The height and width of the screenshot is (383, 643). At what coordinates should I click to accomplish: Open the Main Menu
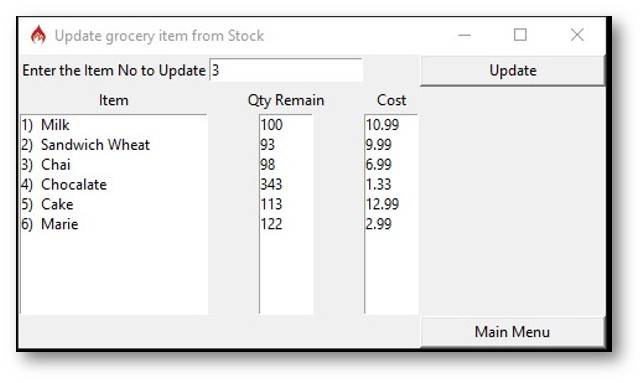pyautogui.click(x=513, y=332)
